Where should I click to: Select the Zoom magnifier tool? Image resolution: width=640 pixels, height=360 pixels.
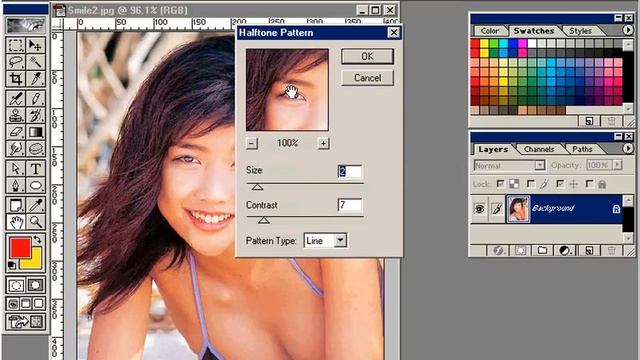pyautogui.click(x=36, y=222)
